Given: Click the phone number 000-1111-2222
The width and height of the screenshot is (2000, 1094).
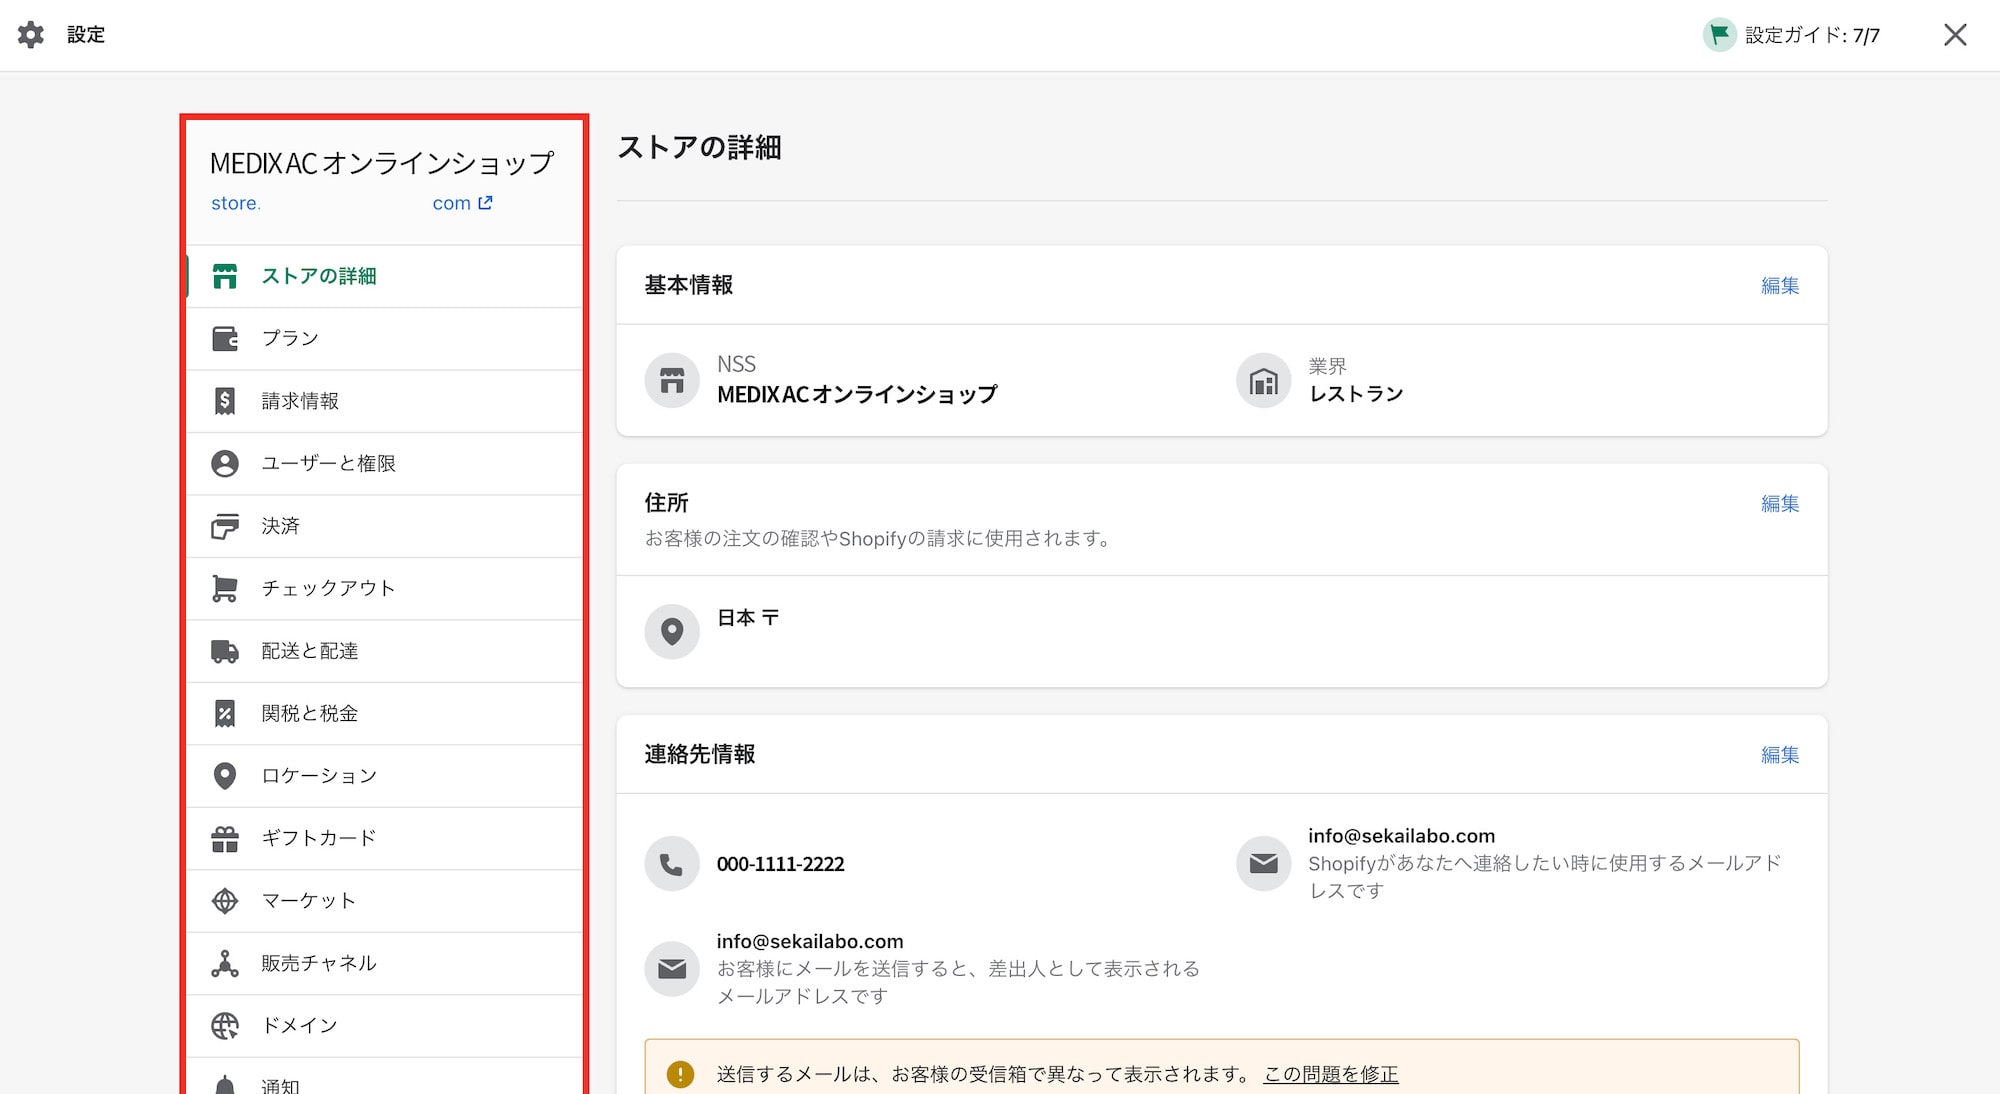Looking at the screenshot, I should [780, 864].
